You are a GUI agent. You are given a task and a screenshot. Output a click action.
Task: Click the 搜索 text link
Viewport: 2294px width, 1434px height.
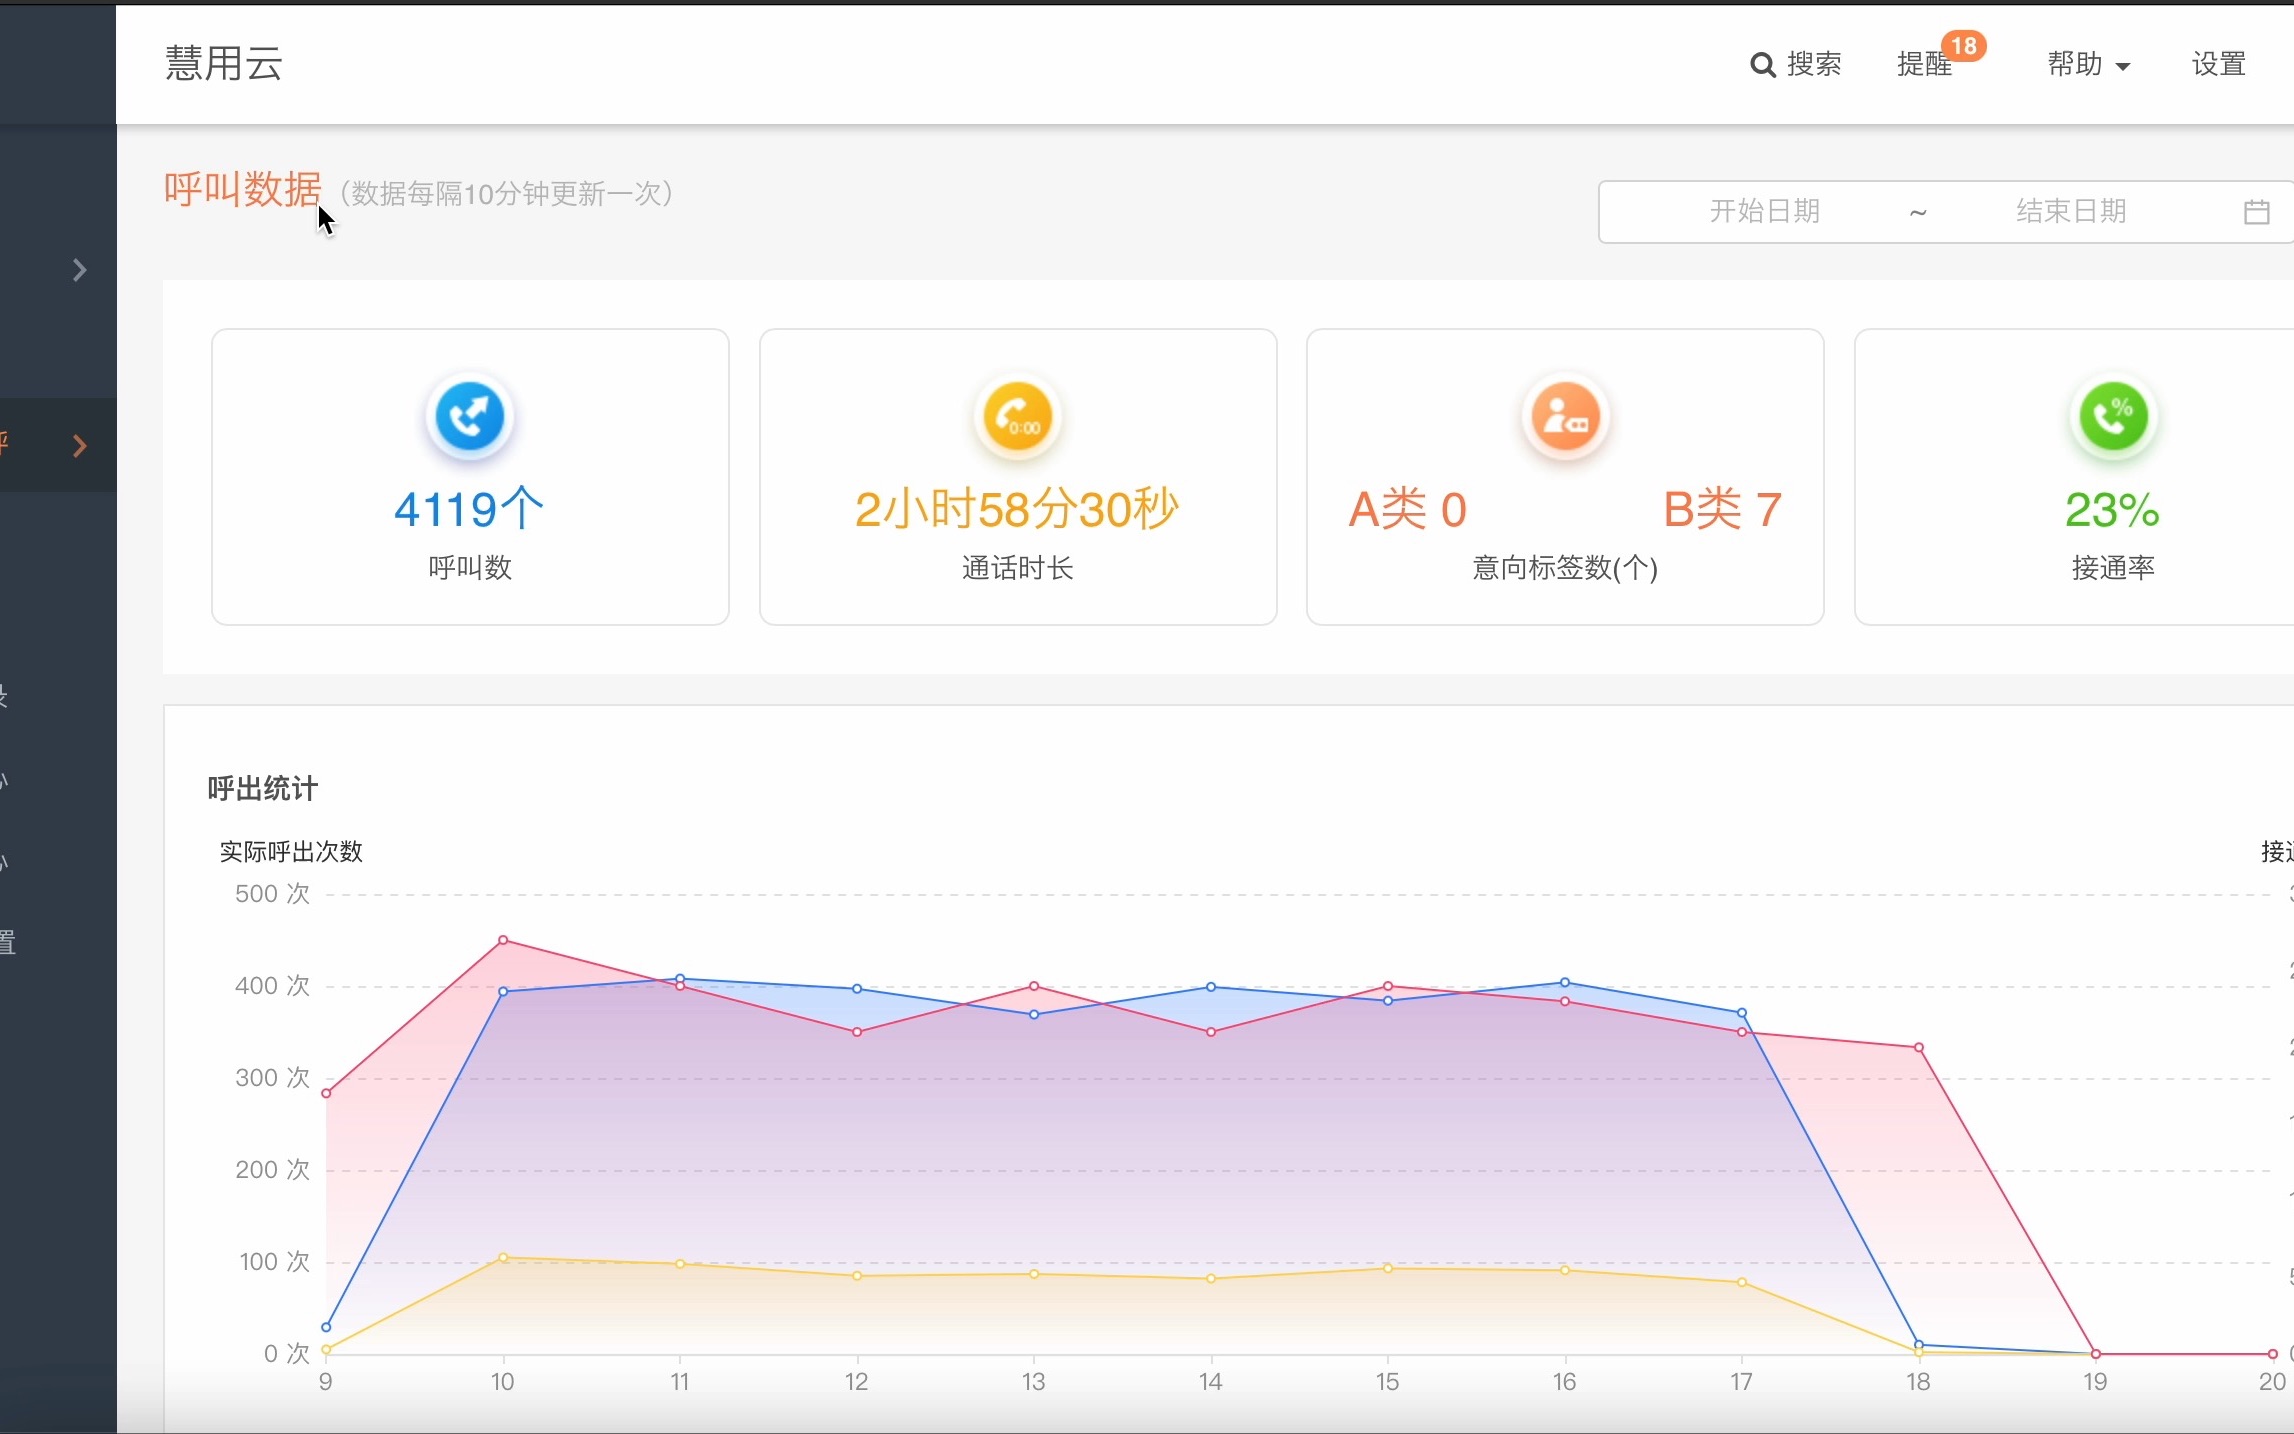pos(1814,64)
